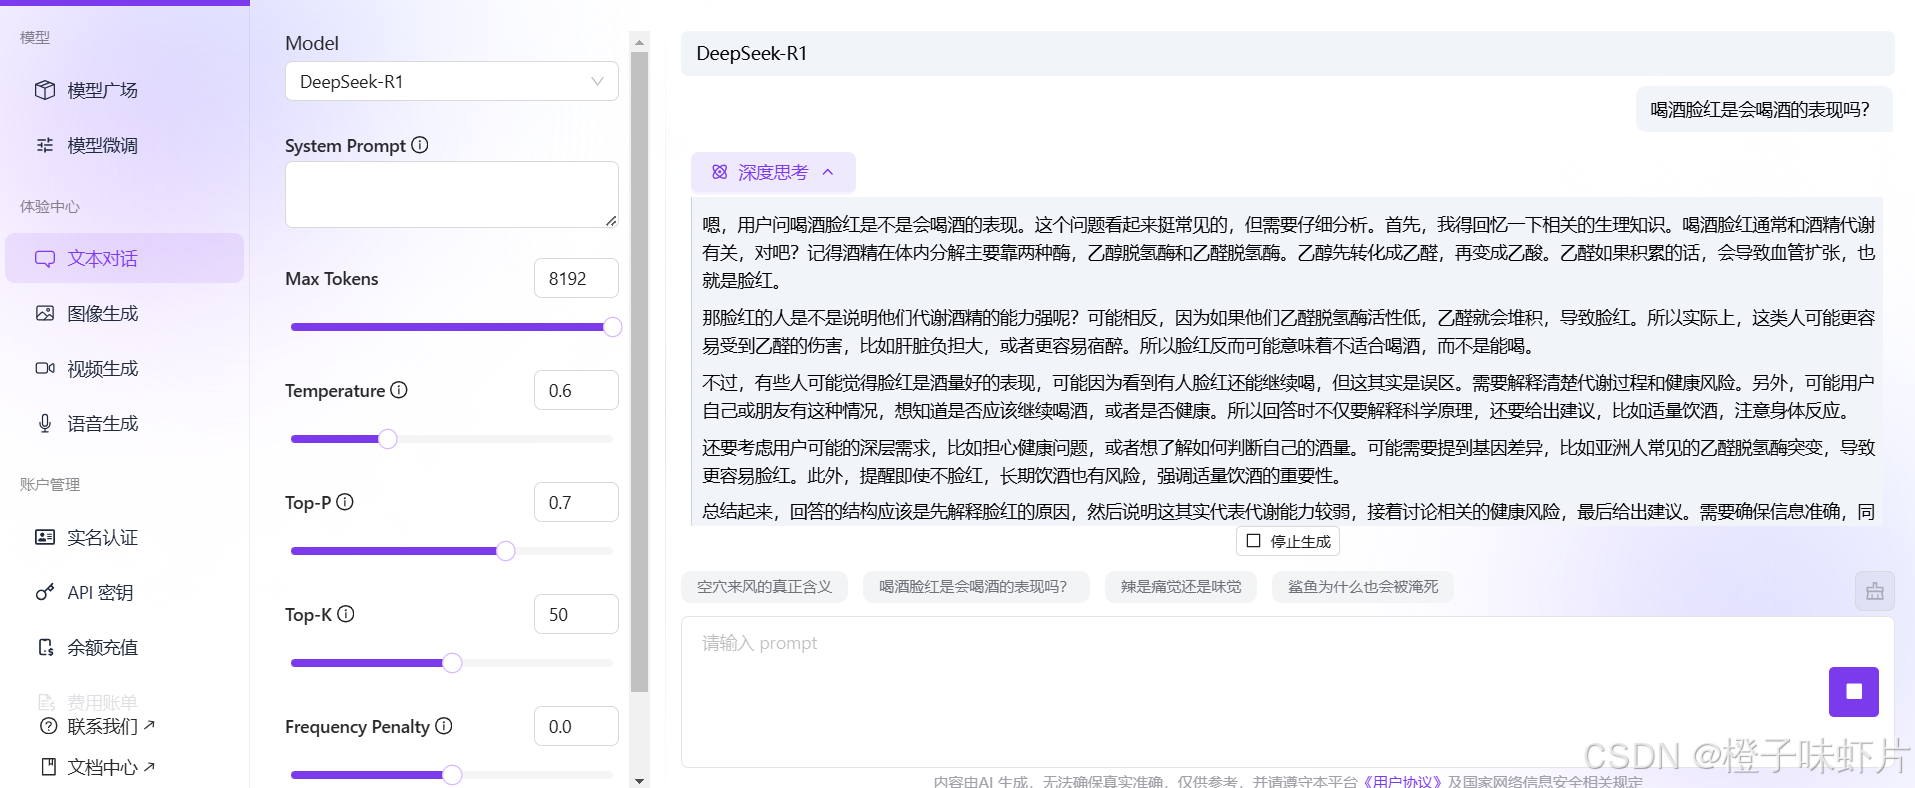The image size is (1915, 788).
Task: Select 文本对话 in the sidebar
Action: [x=125, y=258]
